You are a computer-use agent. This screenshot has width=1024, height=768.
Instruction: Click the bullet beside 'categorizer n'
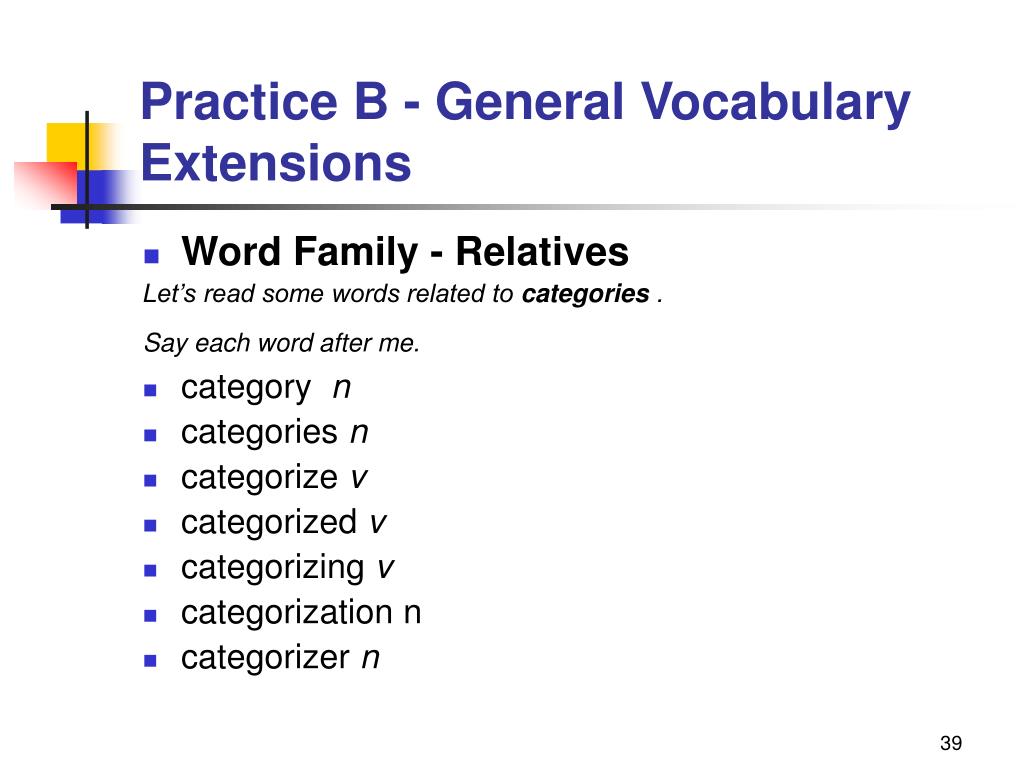[150, 661]
